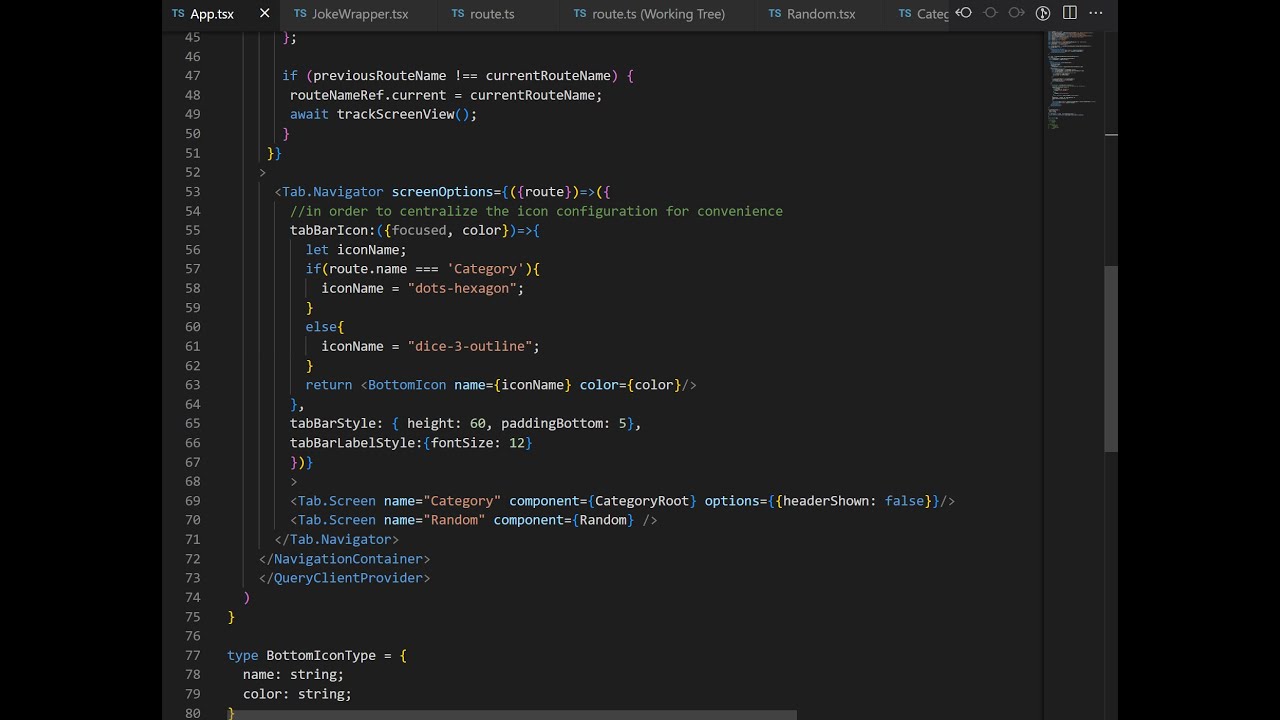Image resolution: width=1280 pixels, height=720 pixels.
Task: Click the tabBarStyle property
Action: [333, 423]
